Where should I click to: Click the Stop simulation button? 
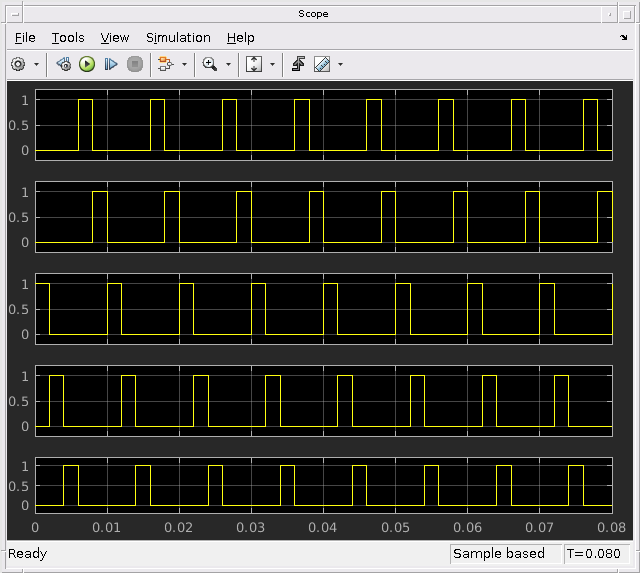pyautogui.click(x=135, y=64)
